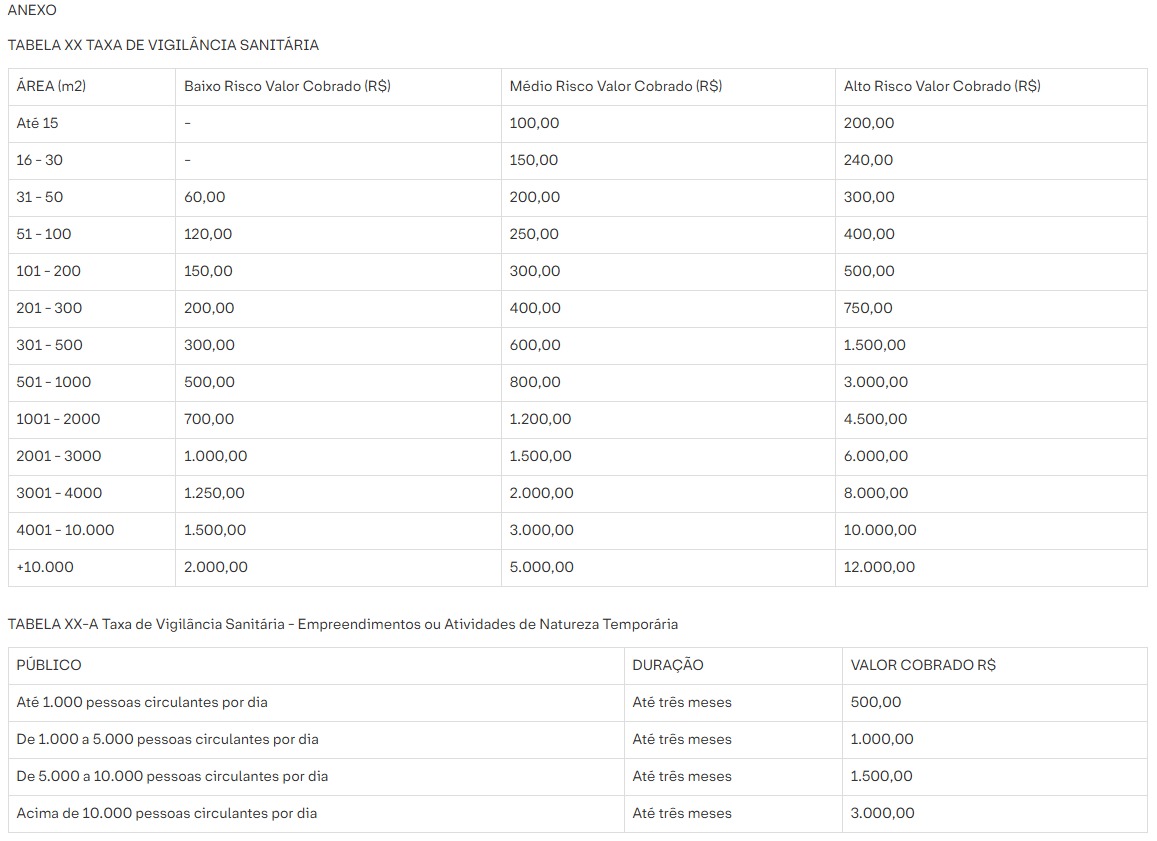Click the VALOR COBRADO R$ column header
This screenshot has height=841, width=1157.
click(x=923, y=665)
